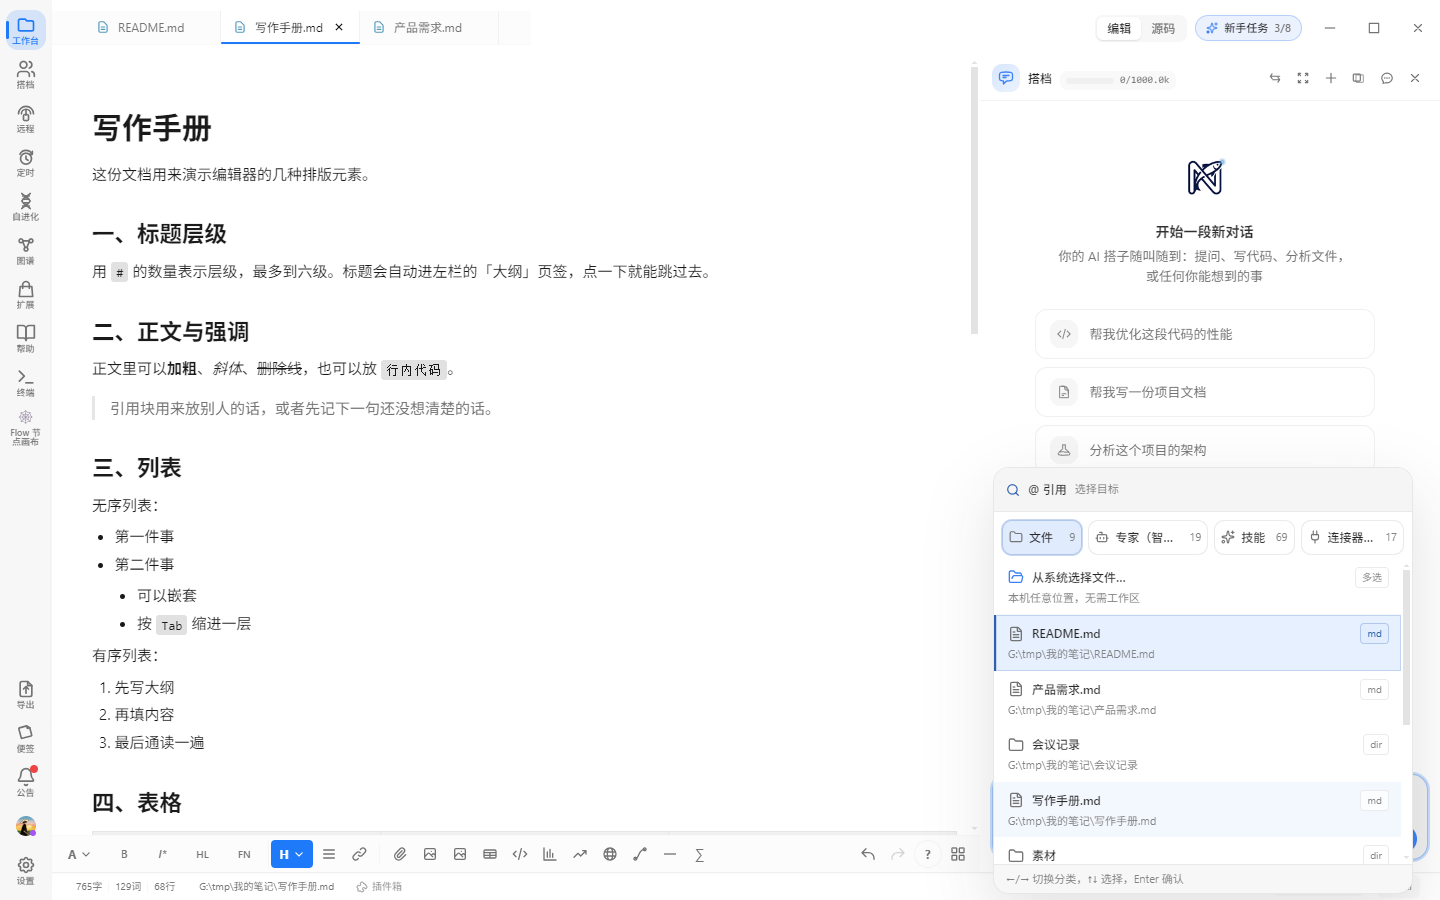Insert a hyperlink with the link icon
The image size is (1440, 900).
pyautogui.click(x=359, y=854)
